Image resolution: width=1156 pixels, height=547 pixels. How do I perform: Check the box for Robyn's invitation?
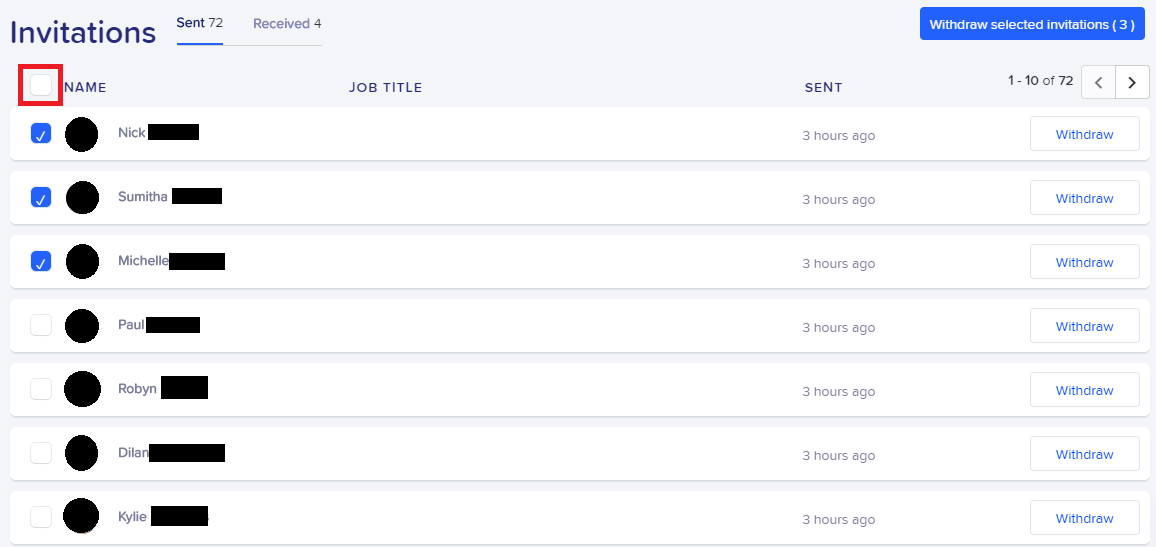[41, 389]
